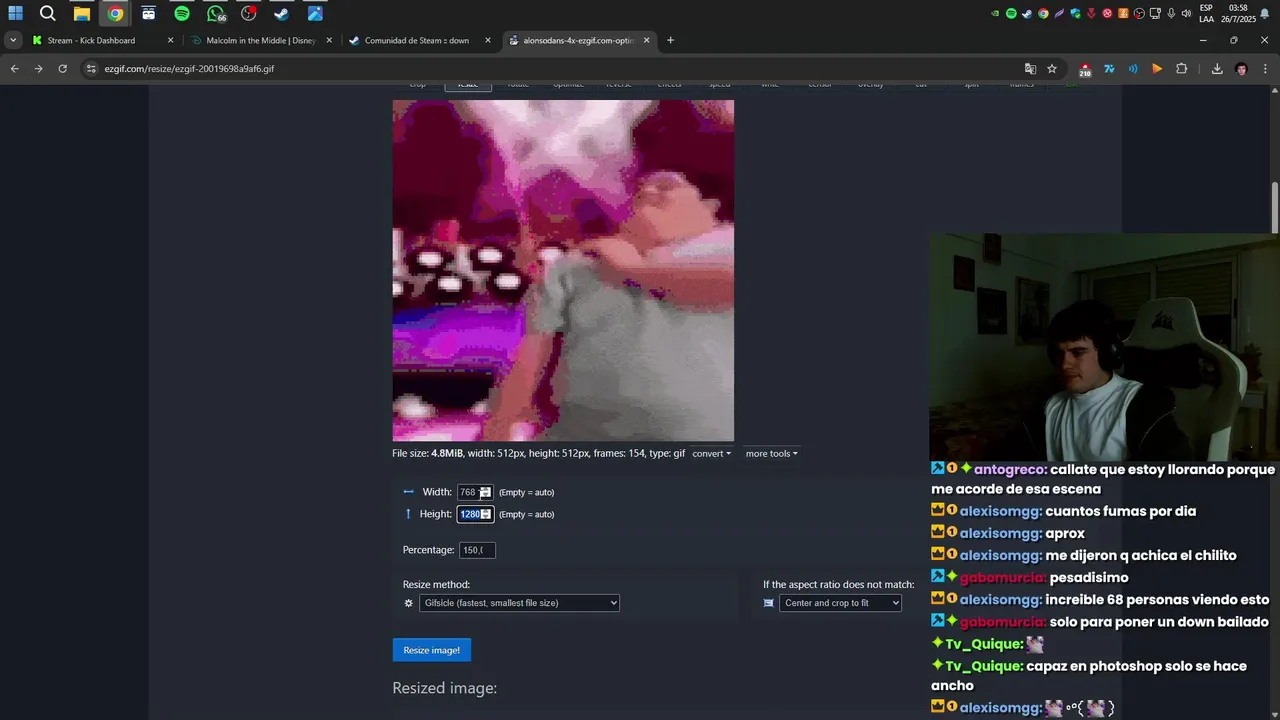
Task: Click the GIF preview image
Action: point(563,270)
